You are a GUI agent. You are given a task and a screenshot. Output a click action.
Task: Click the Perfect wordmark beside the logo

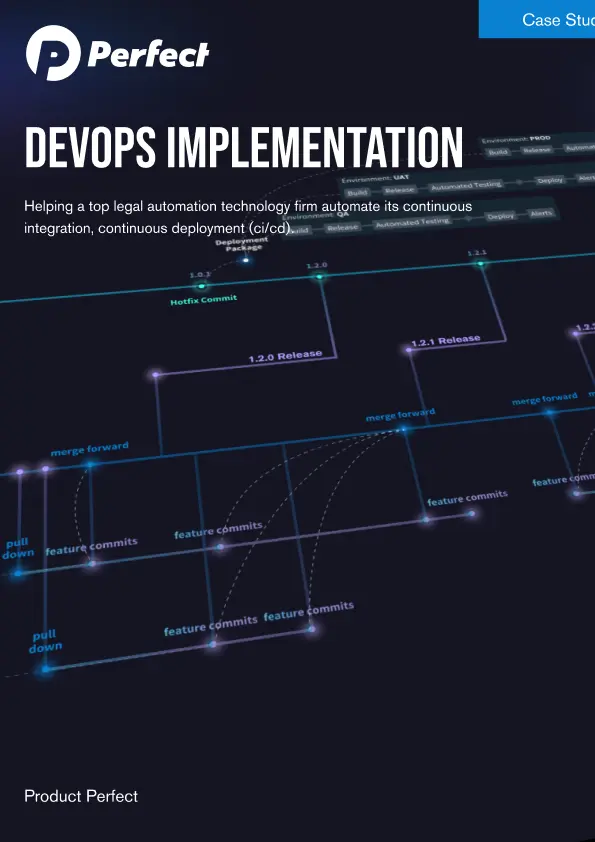[x=148, y=54]
